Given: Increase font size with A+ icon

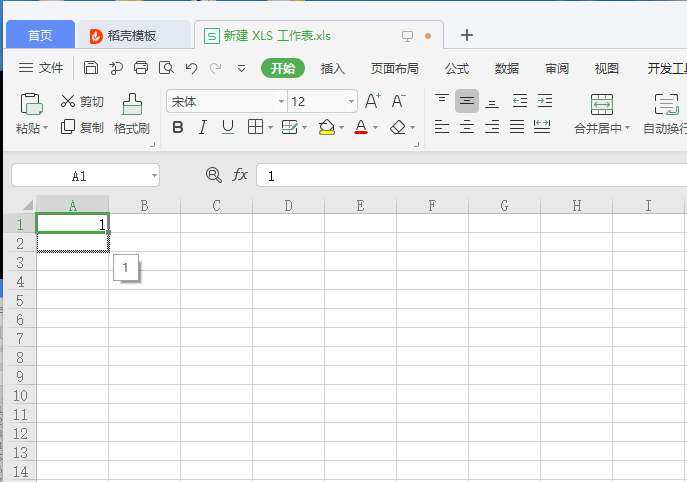Looking at the screenshot, I should tap(372, 101).
